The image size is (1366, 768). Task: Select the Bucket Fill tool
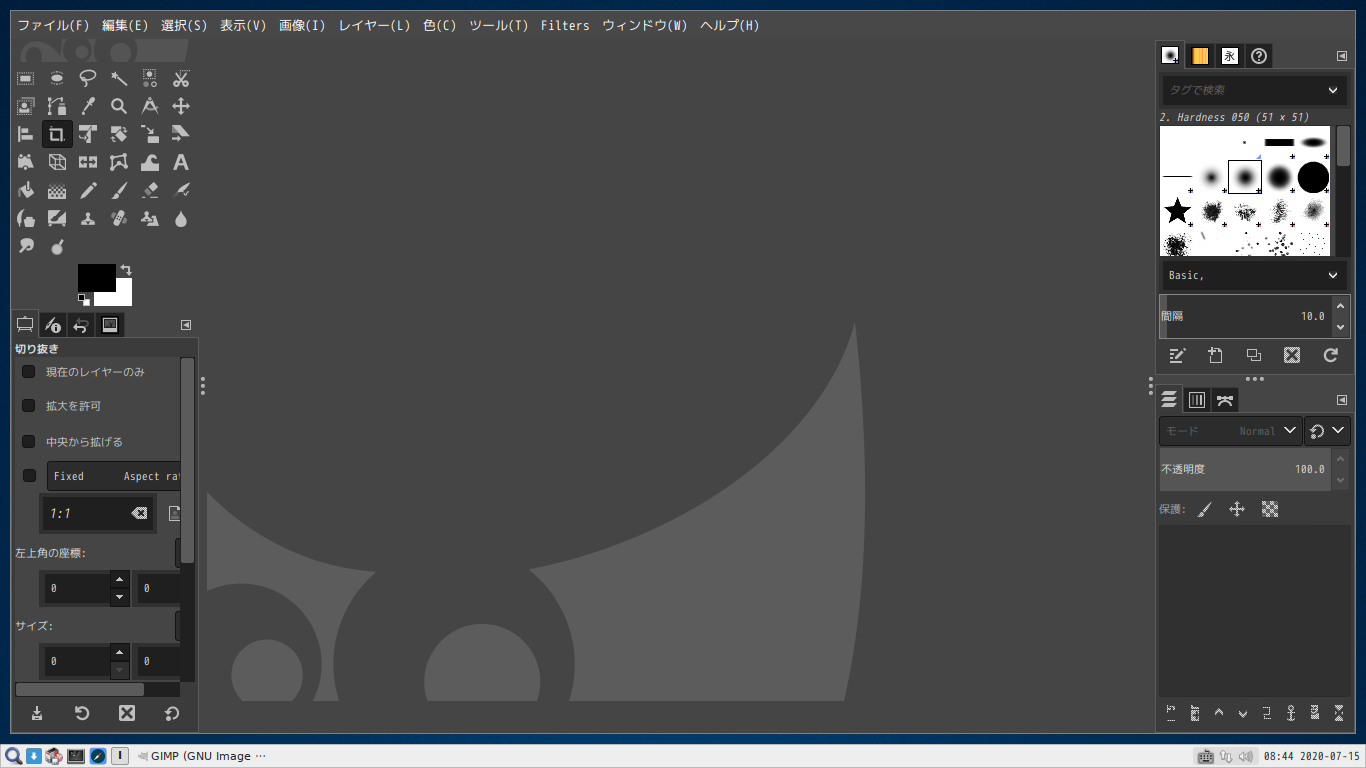tap(26, 190)
